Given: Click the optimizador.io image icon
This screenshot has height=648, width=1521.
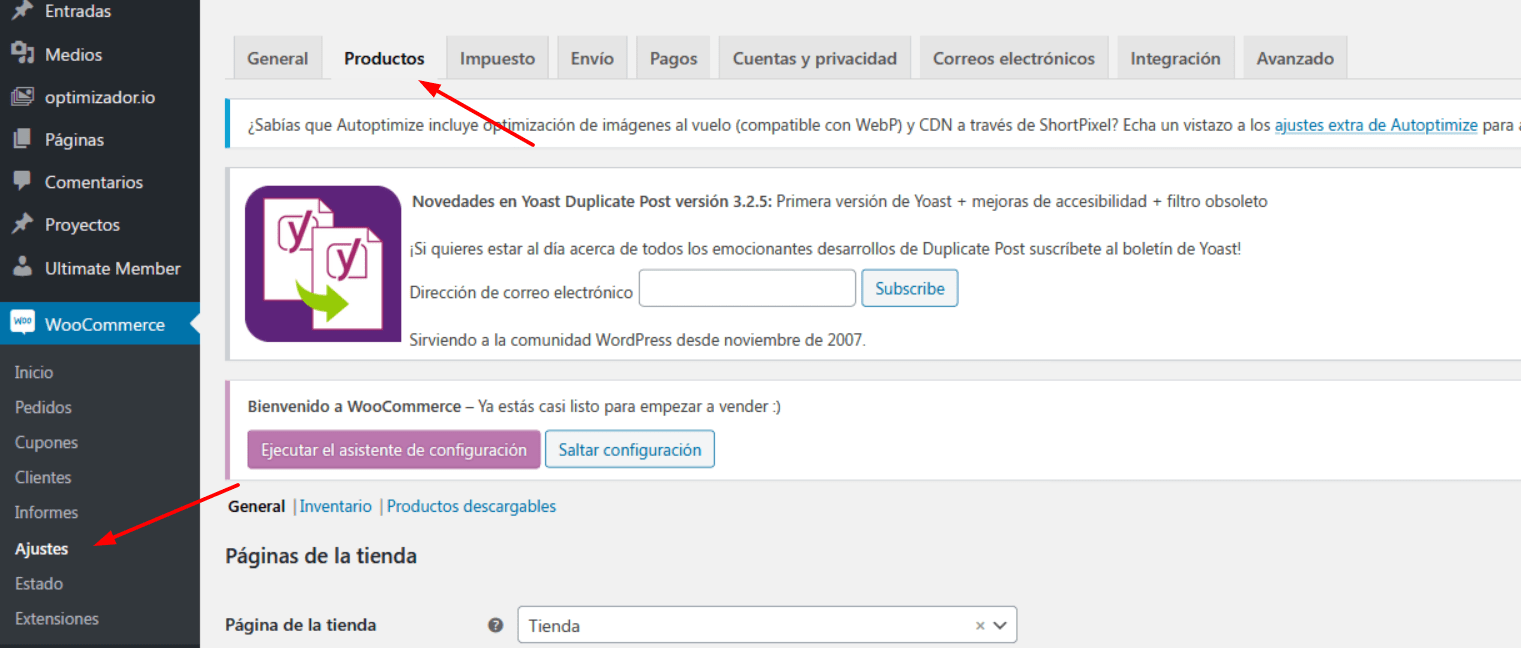Looking at the screenshot, I should tap(22, 97).
